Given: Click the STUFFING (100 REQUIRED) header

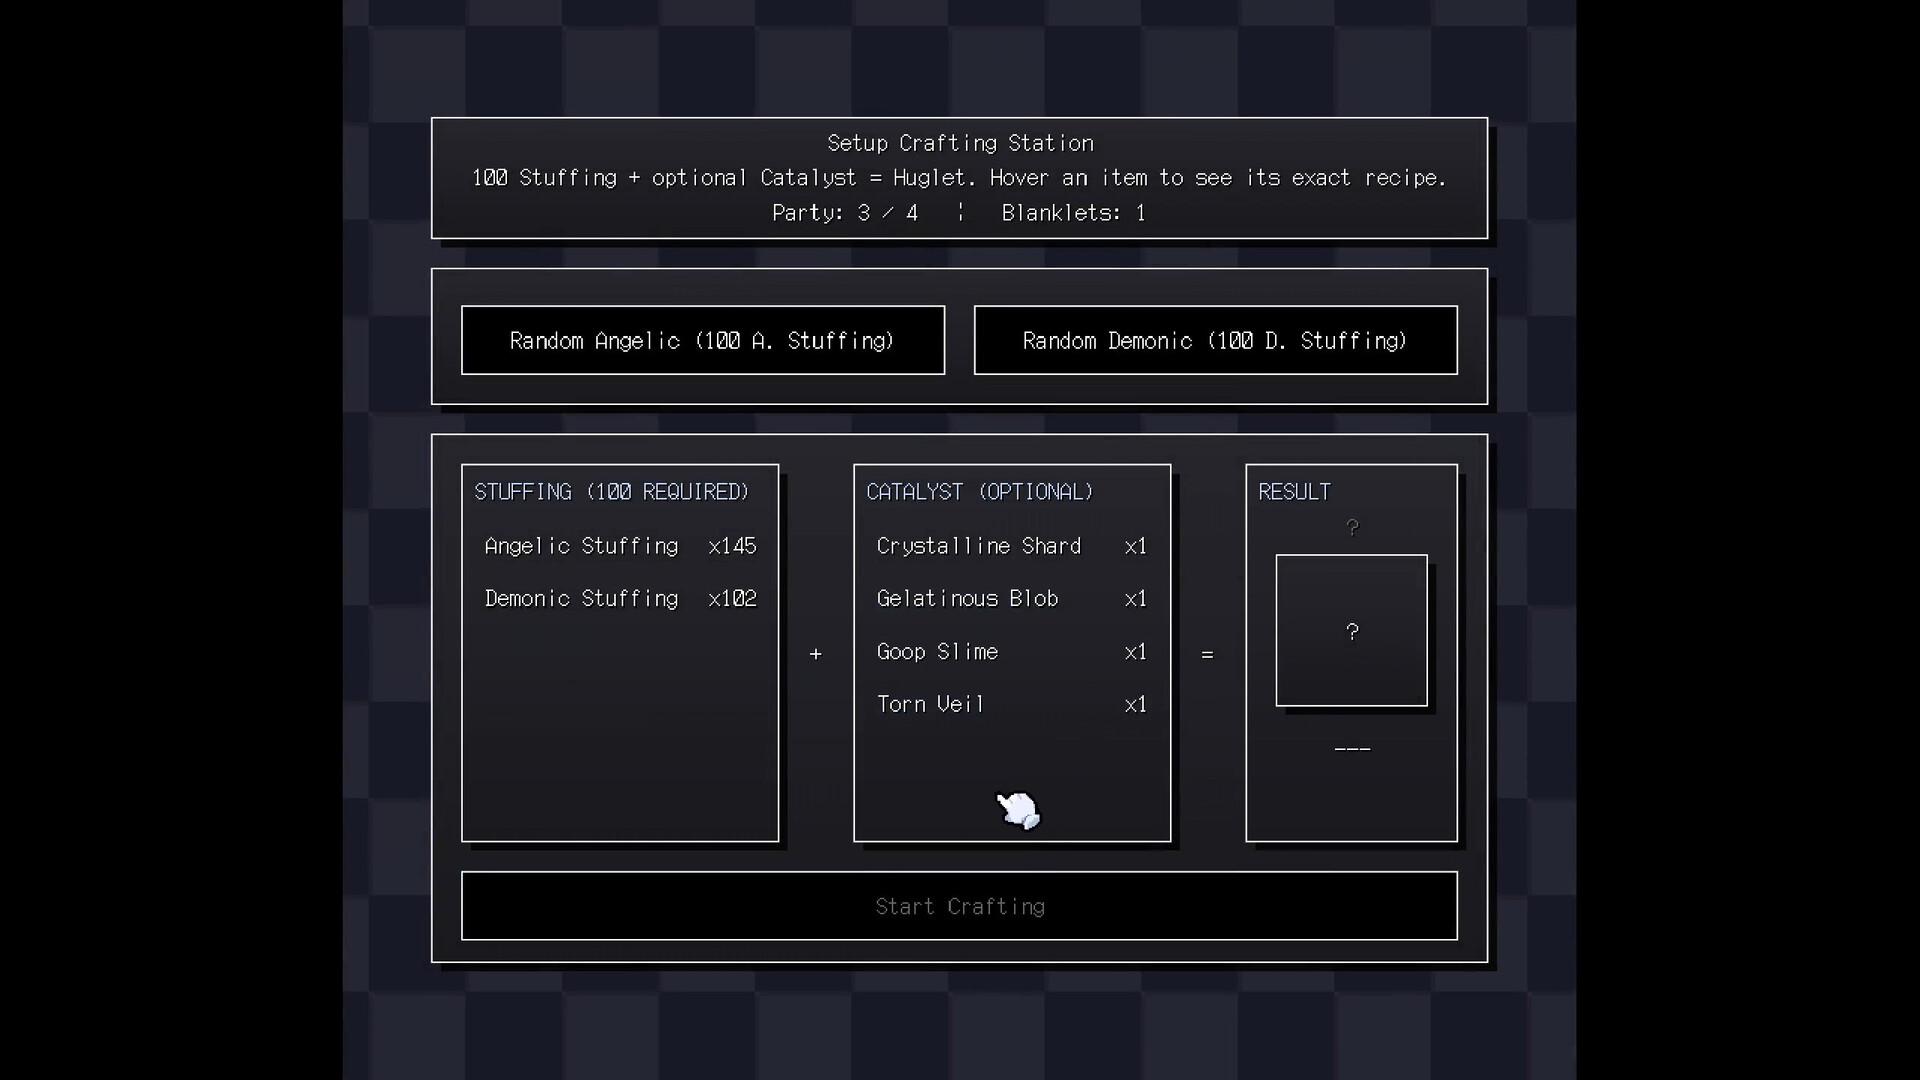Looking at the screenshot, I should pos(611,492).
